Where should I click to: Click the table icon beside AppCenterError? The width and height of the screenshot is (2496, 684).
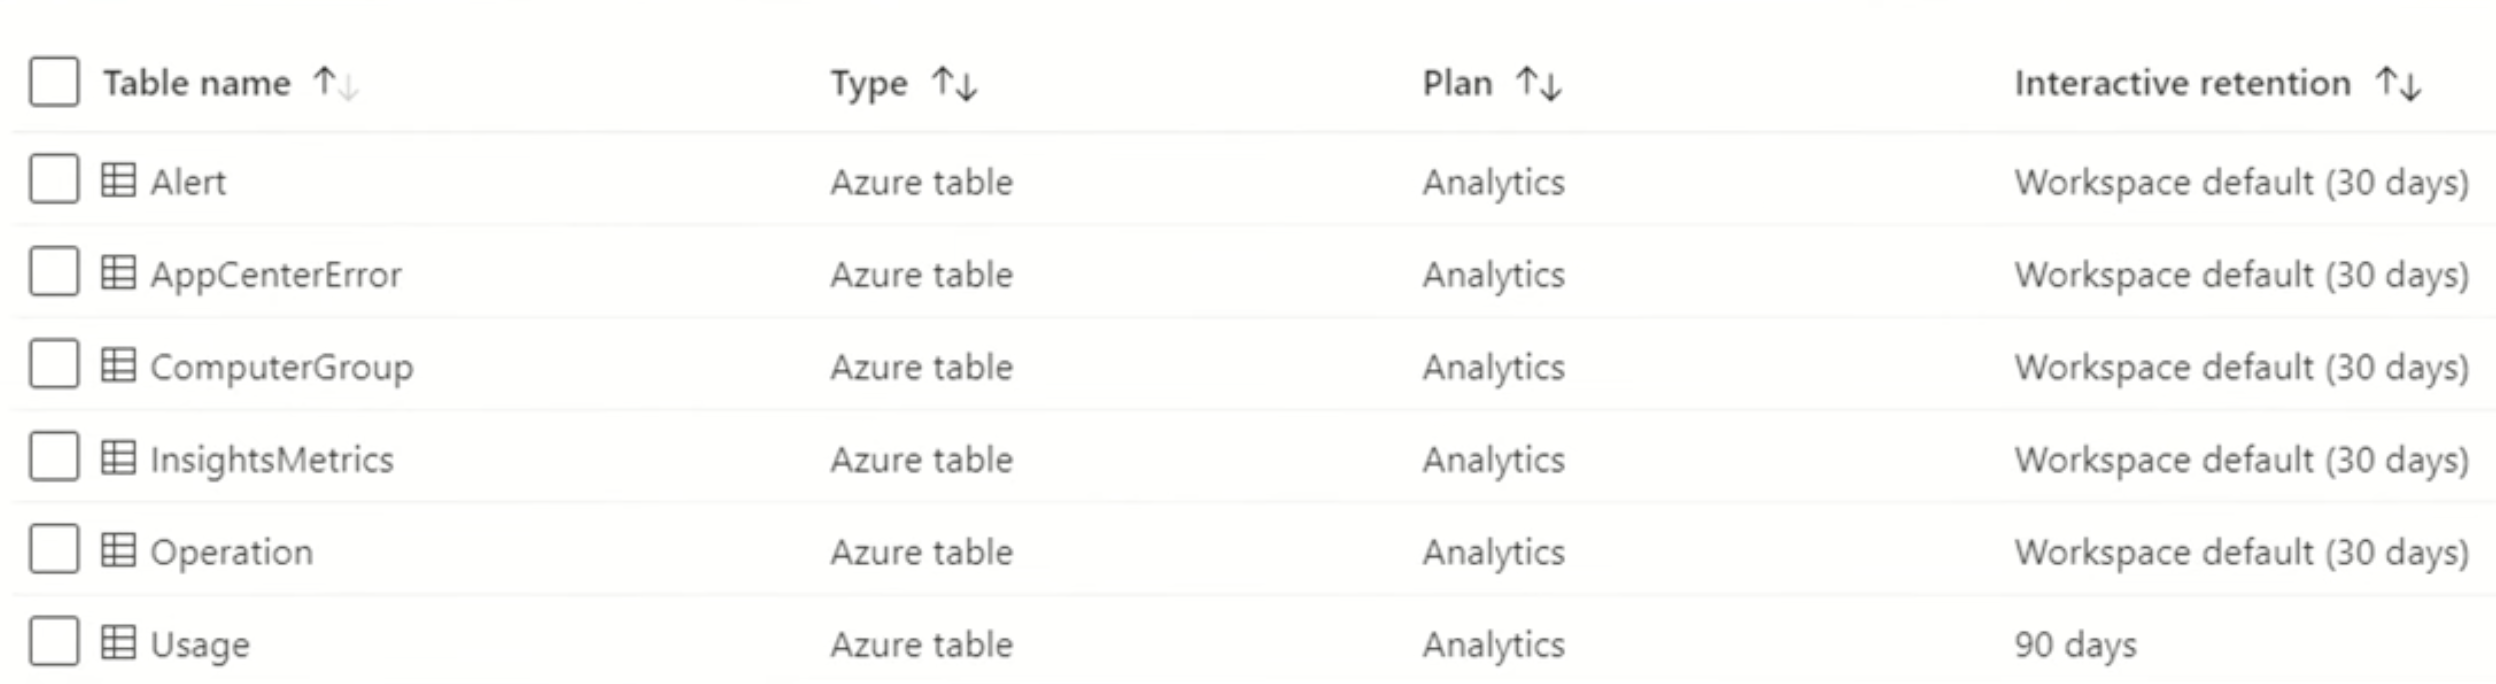coord(118,273)
